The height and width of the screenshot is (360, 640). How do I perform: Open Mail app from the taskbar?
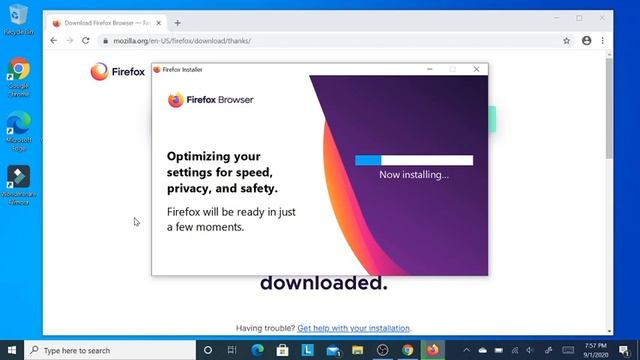point(333,350)
